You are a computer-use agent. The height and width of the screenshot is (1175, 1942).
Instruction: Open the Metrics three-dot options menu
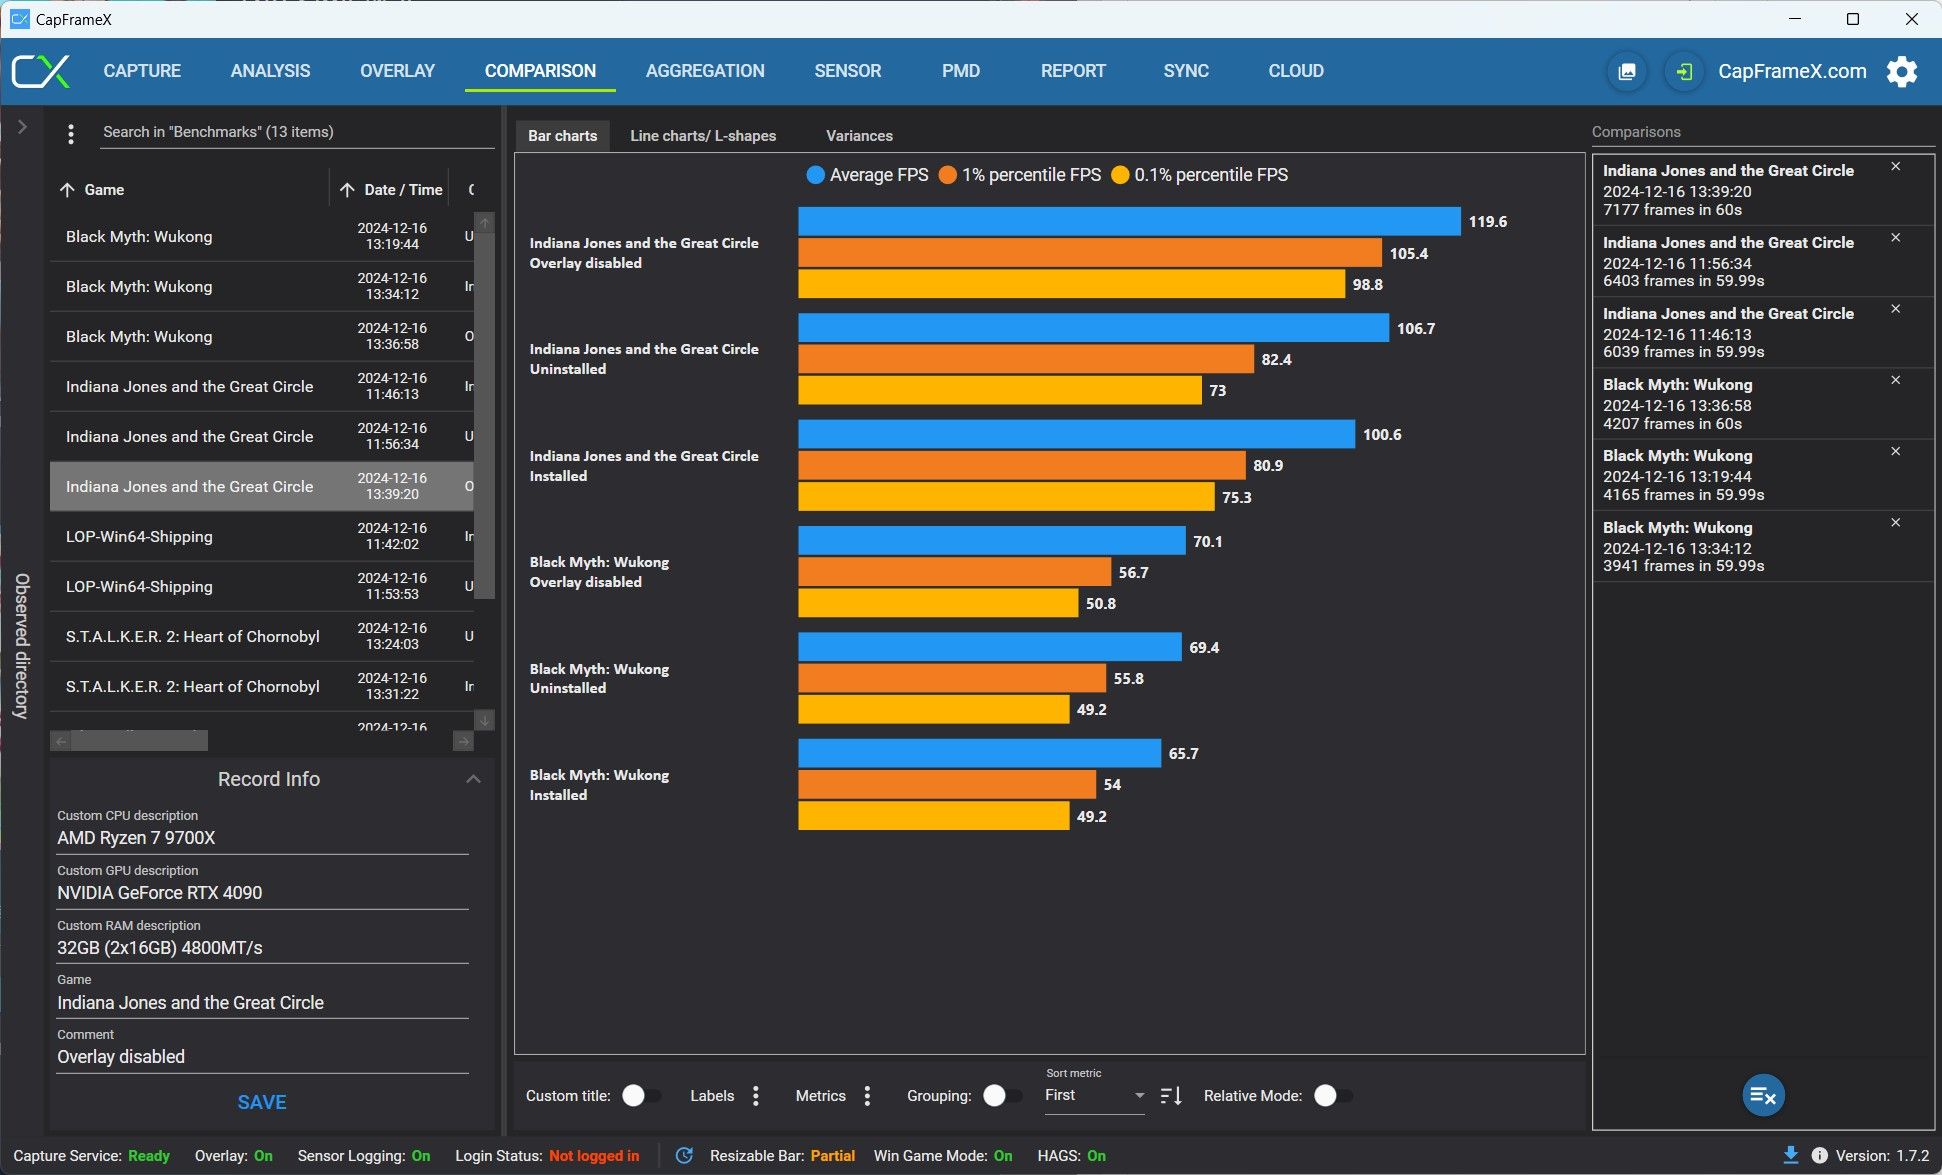tap(867, 1096)
